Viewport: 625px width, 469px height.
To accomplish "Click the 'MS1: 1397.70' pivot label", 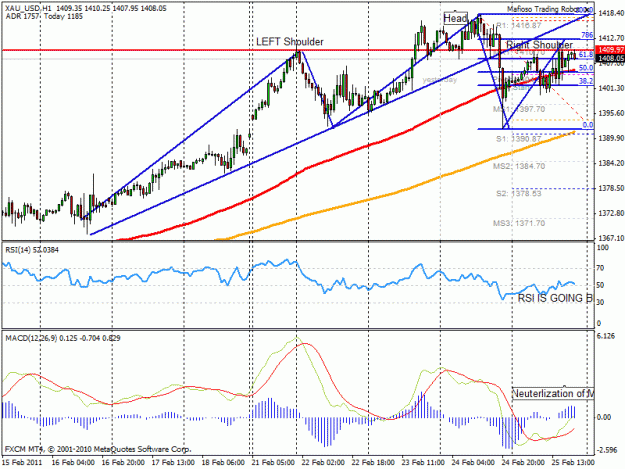I will (519, 109).
